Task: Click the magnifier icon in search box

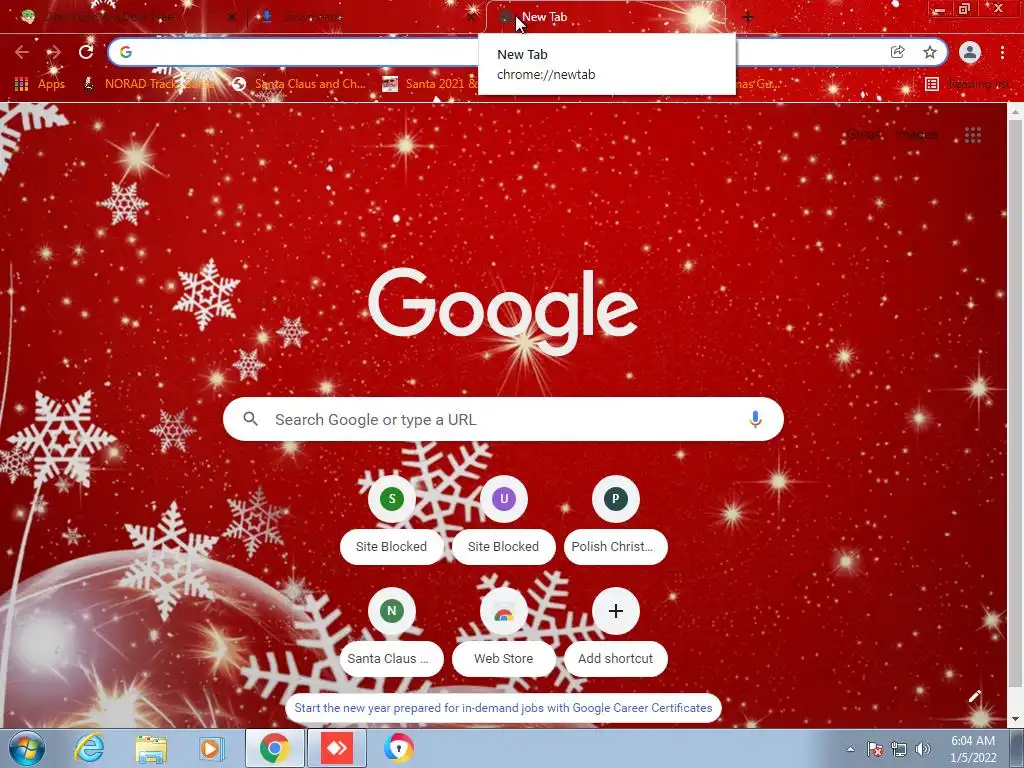Action: (x=251, y=419)
